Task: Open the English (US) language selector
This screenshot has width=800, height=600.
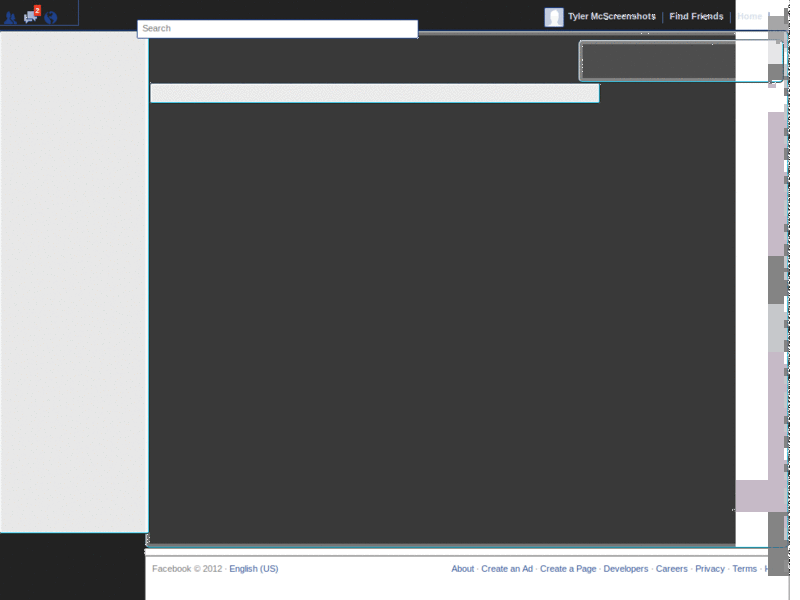Action: point(252,568)
